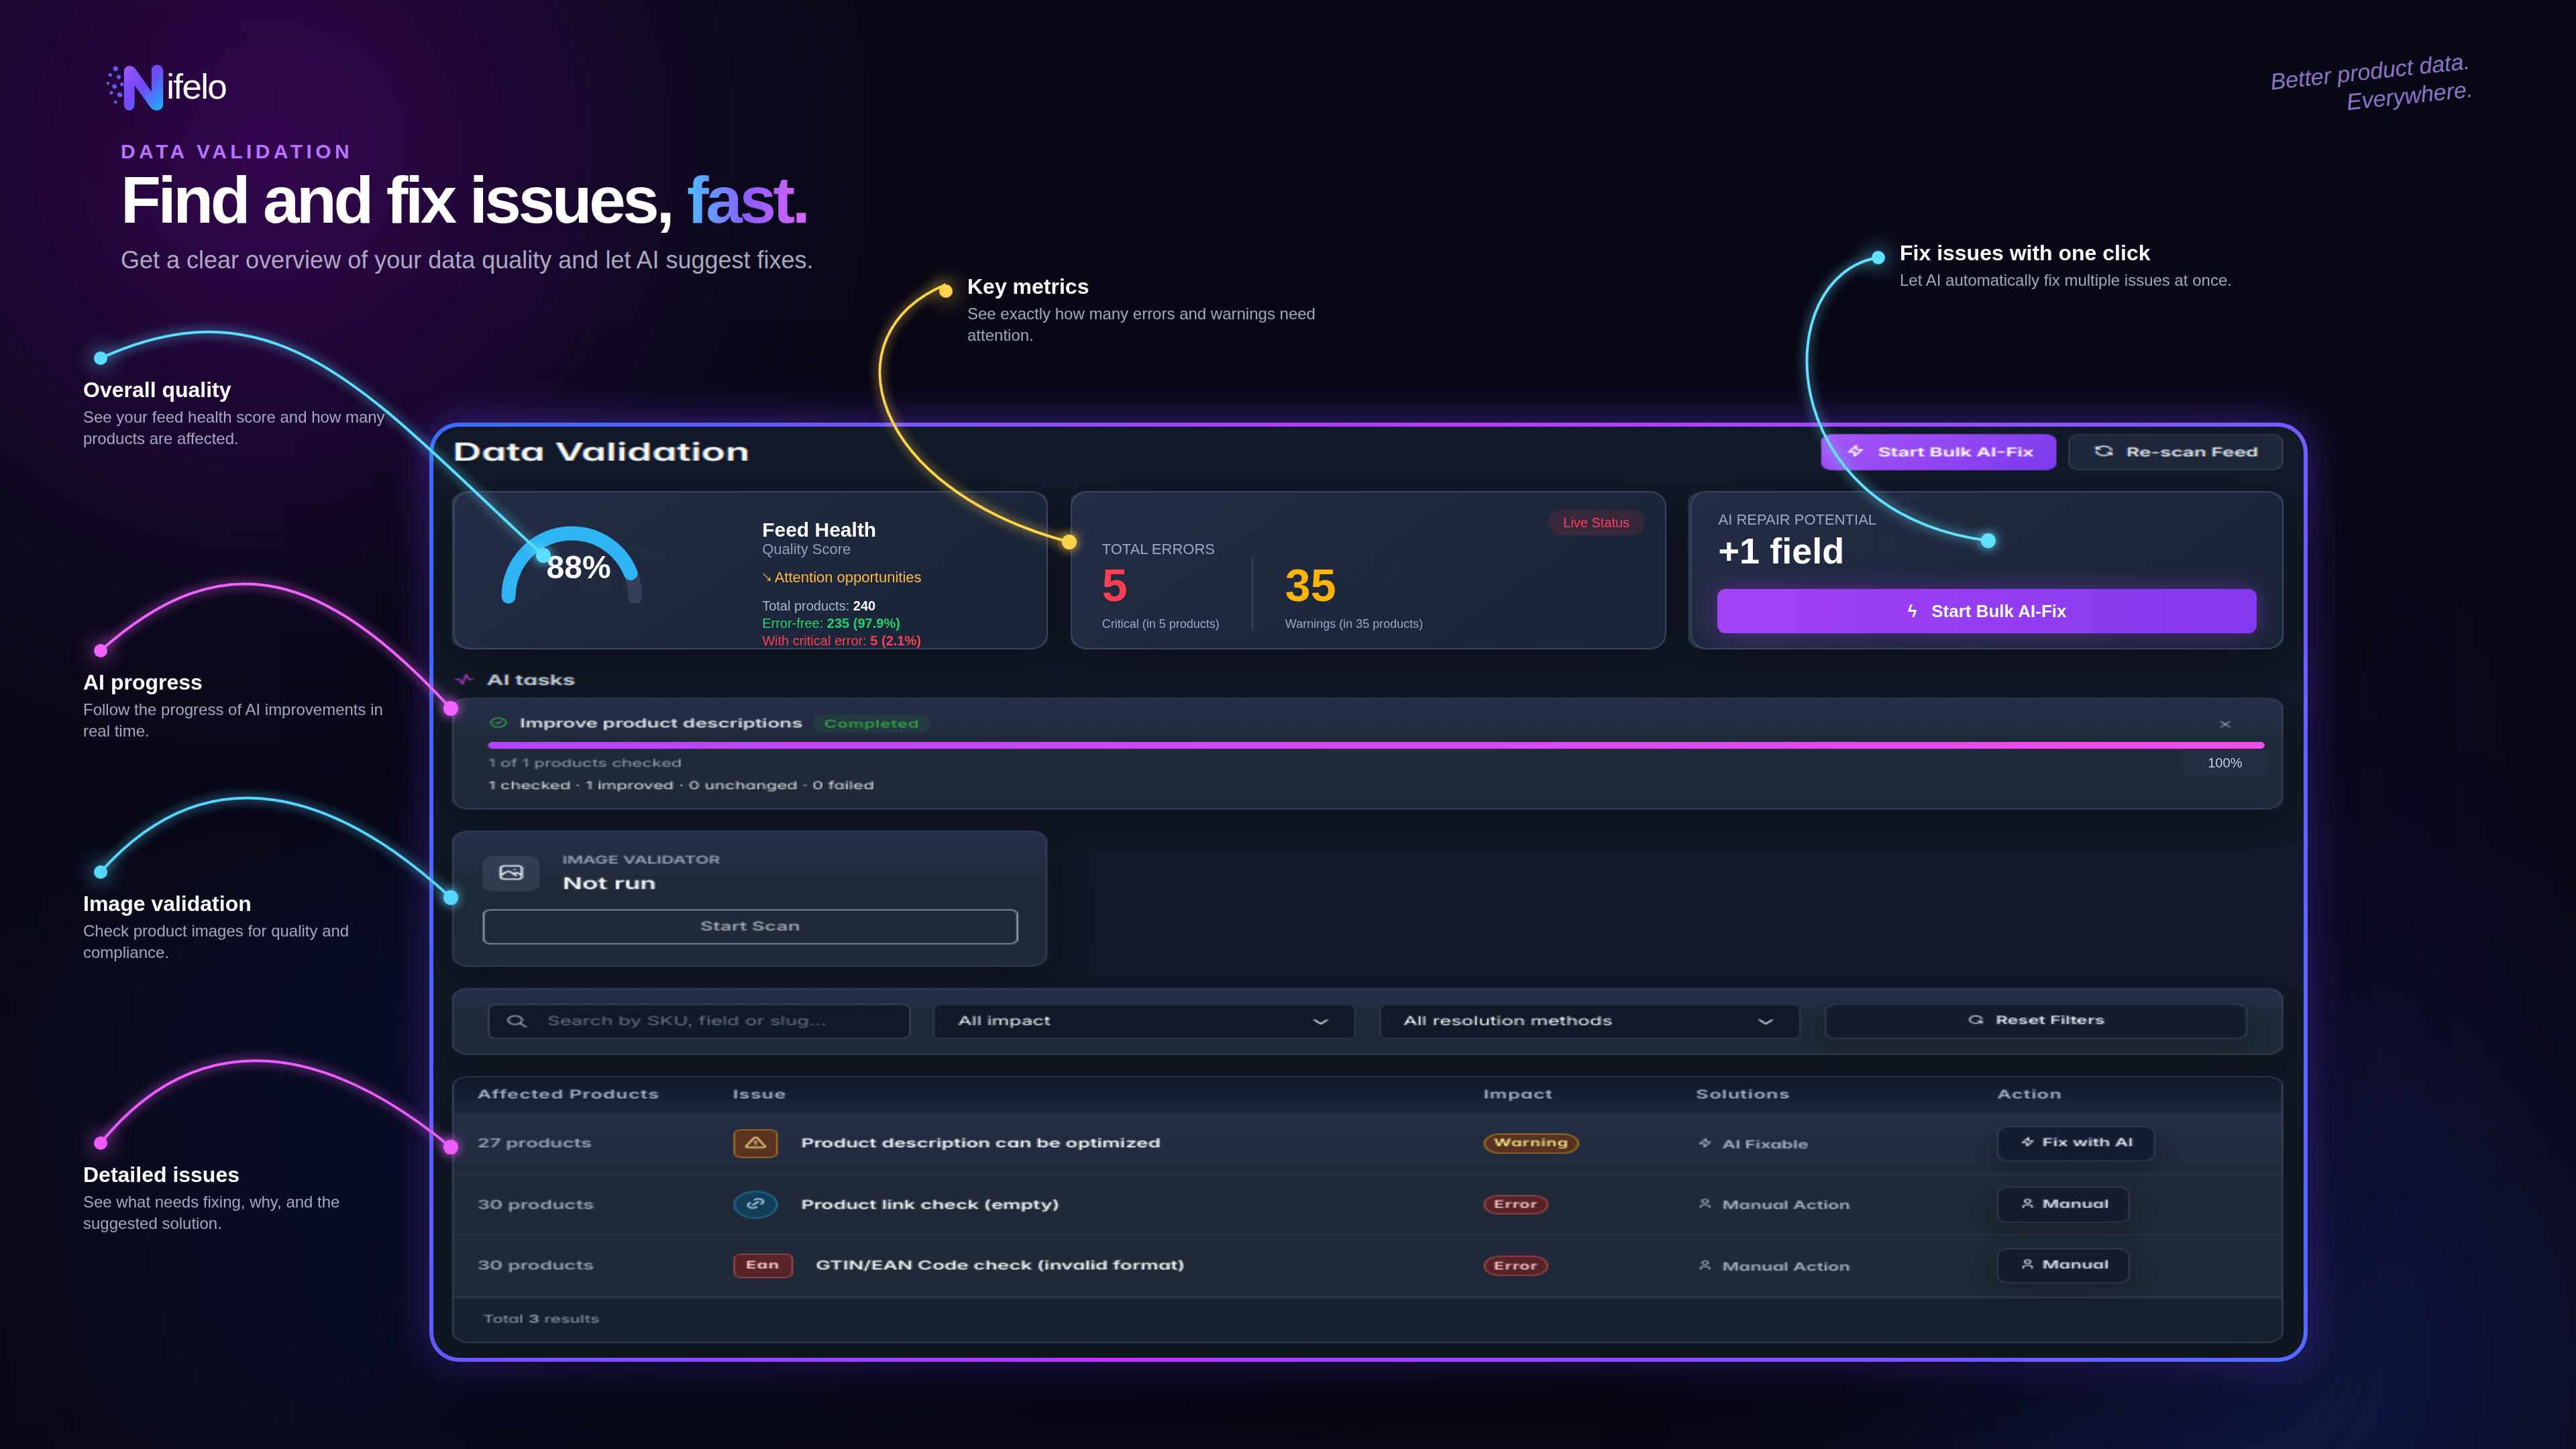Click the Warning impact badge
Image resolution: width=2576 pixels, height=1449 pixels.
point(1530,1142)
